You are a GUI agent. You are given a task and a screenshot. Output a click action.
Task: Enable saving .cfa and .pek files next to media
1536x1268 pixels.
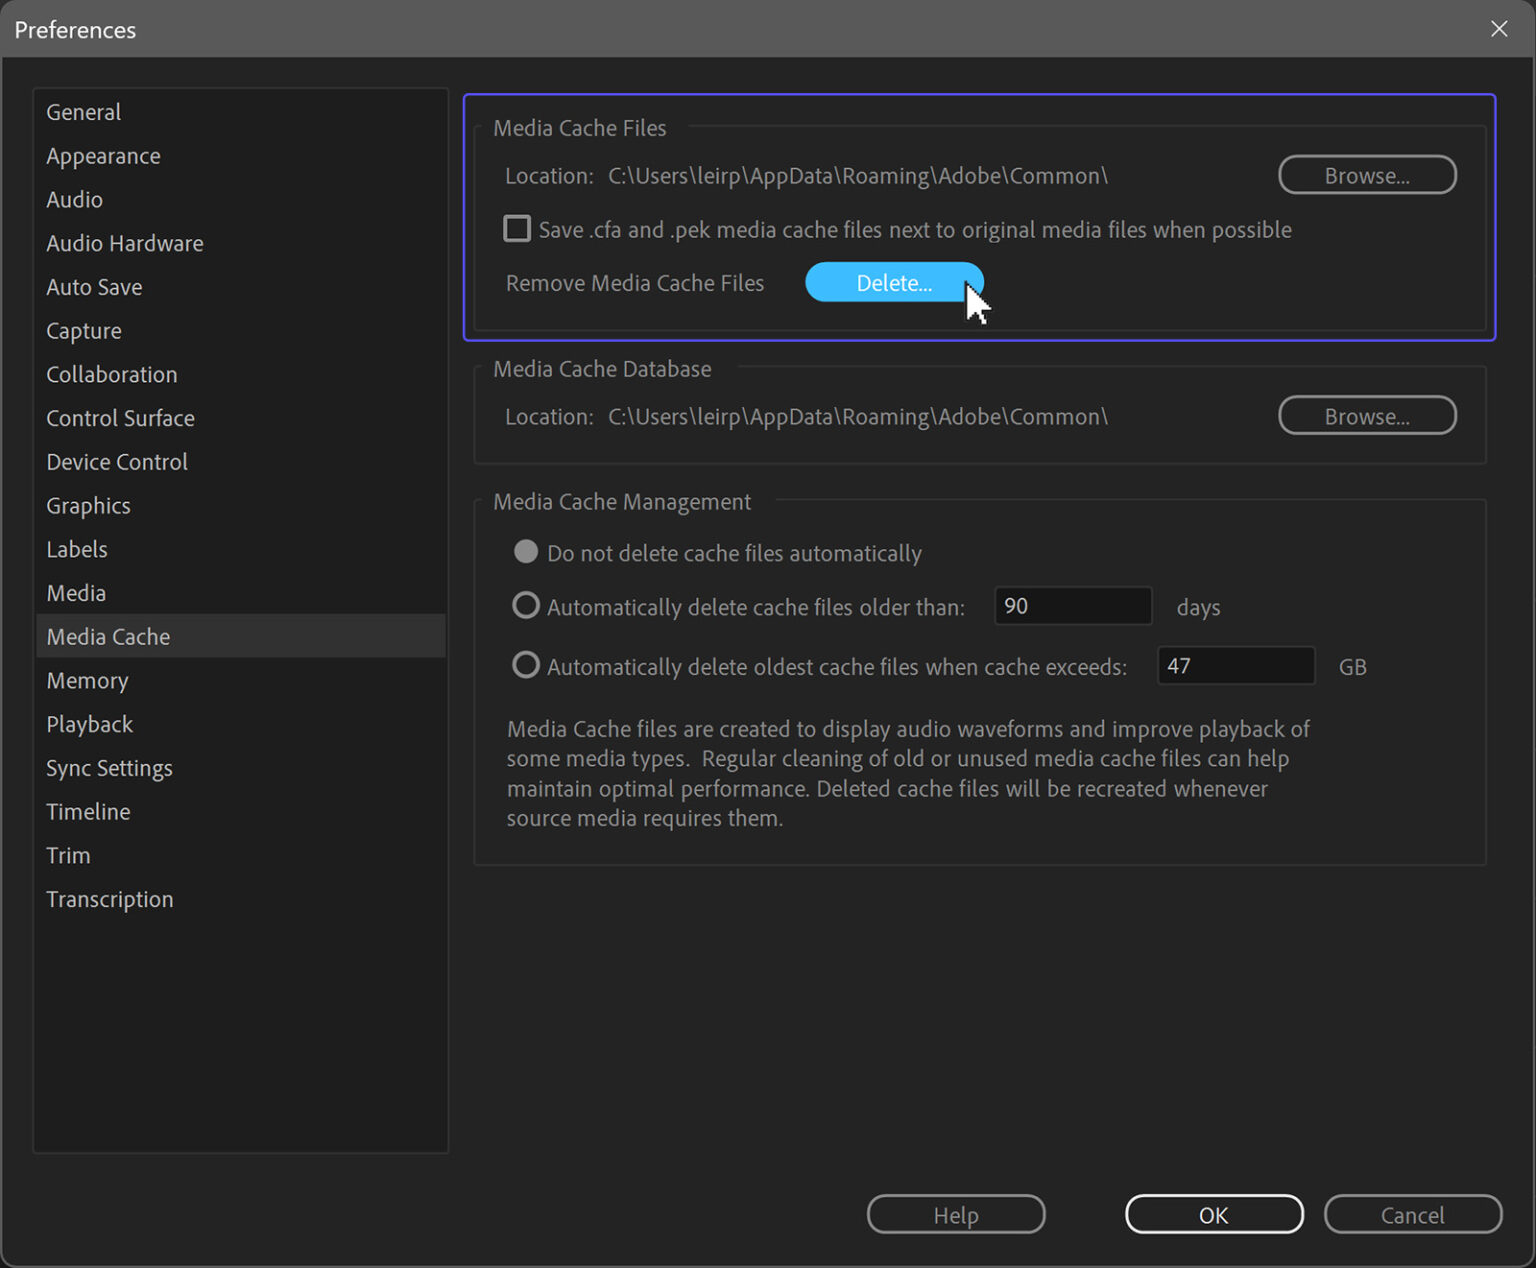tap(517, 228)
